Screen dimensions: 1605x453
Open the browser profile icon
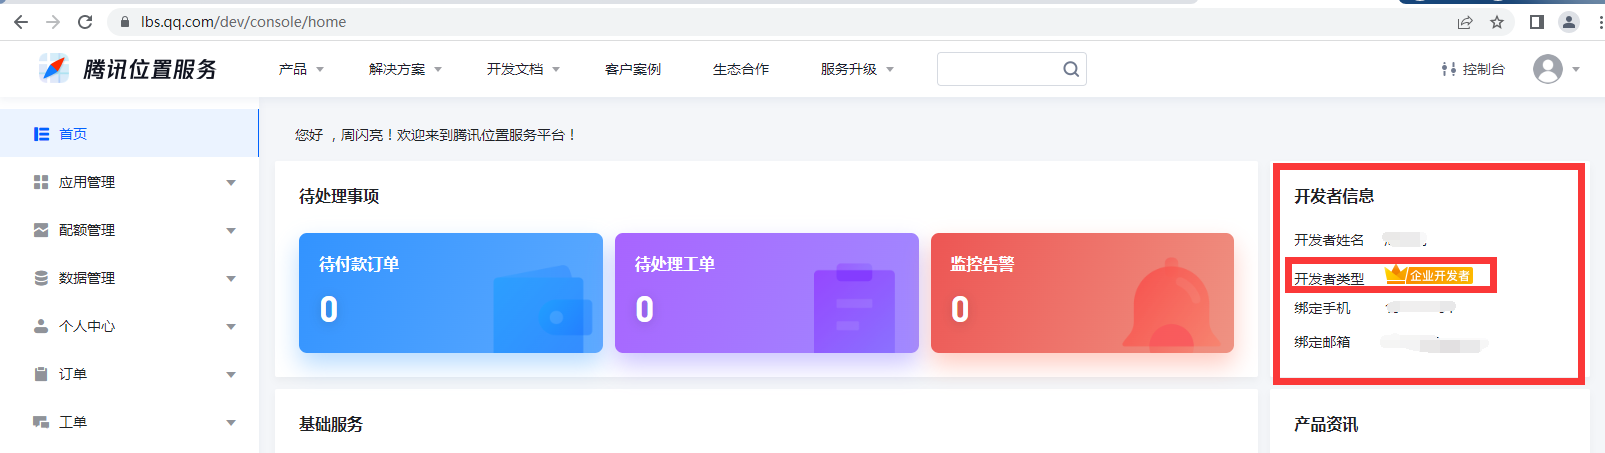coord(1569,22)
